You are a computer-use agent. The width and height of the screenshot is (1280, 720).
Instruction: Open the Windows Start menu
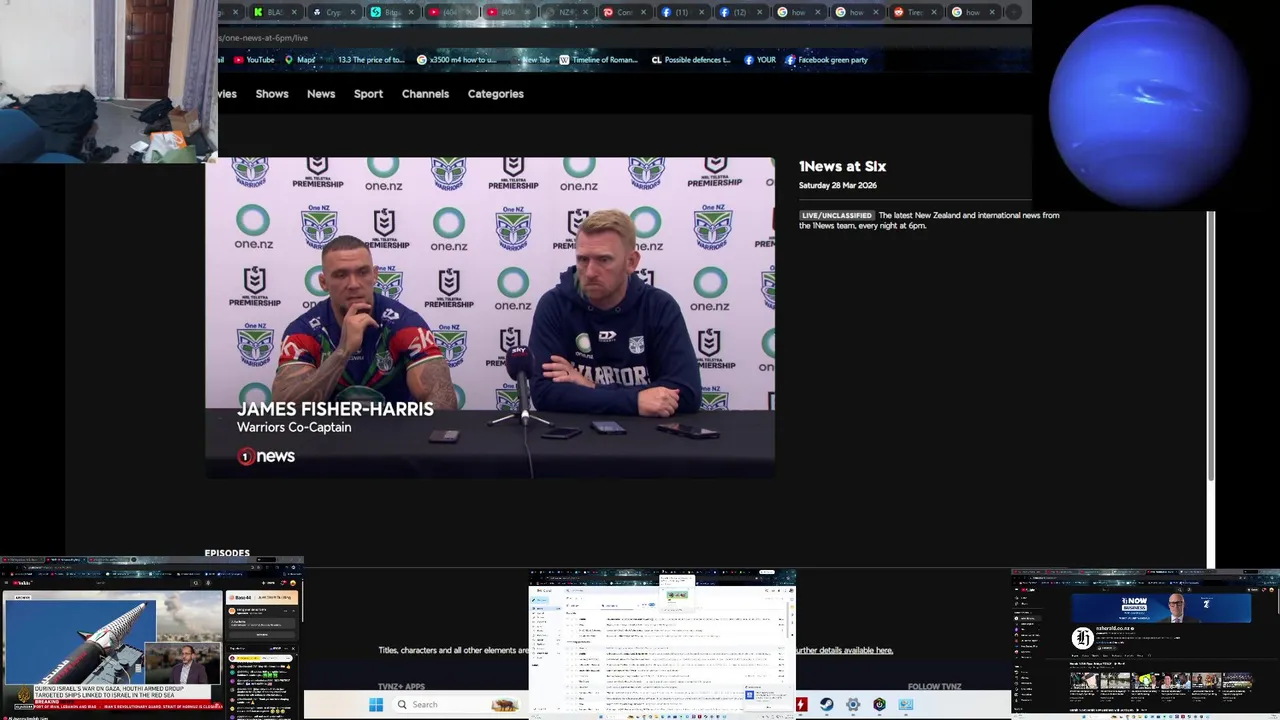[376, 705]
